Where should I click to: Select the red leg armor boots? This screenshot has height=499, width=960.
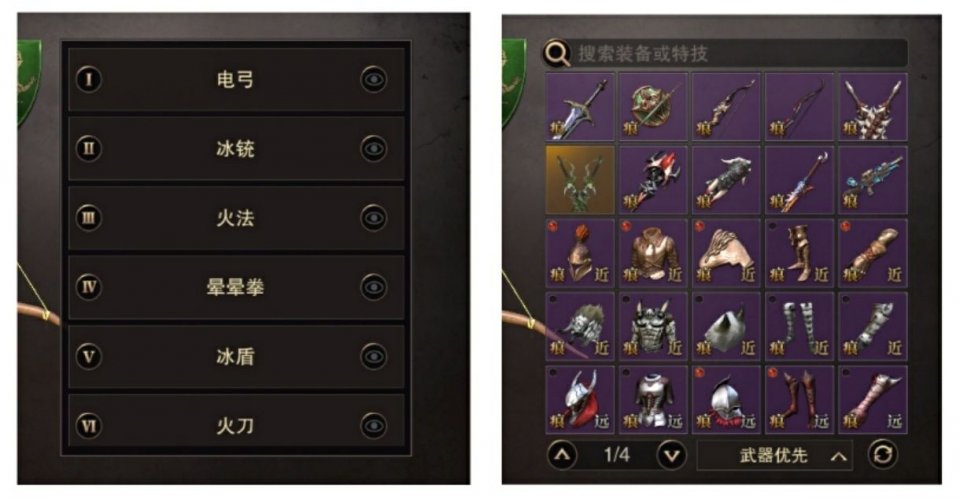pos(799,399)
